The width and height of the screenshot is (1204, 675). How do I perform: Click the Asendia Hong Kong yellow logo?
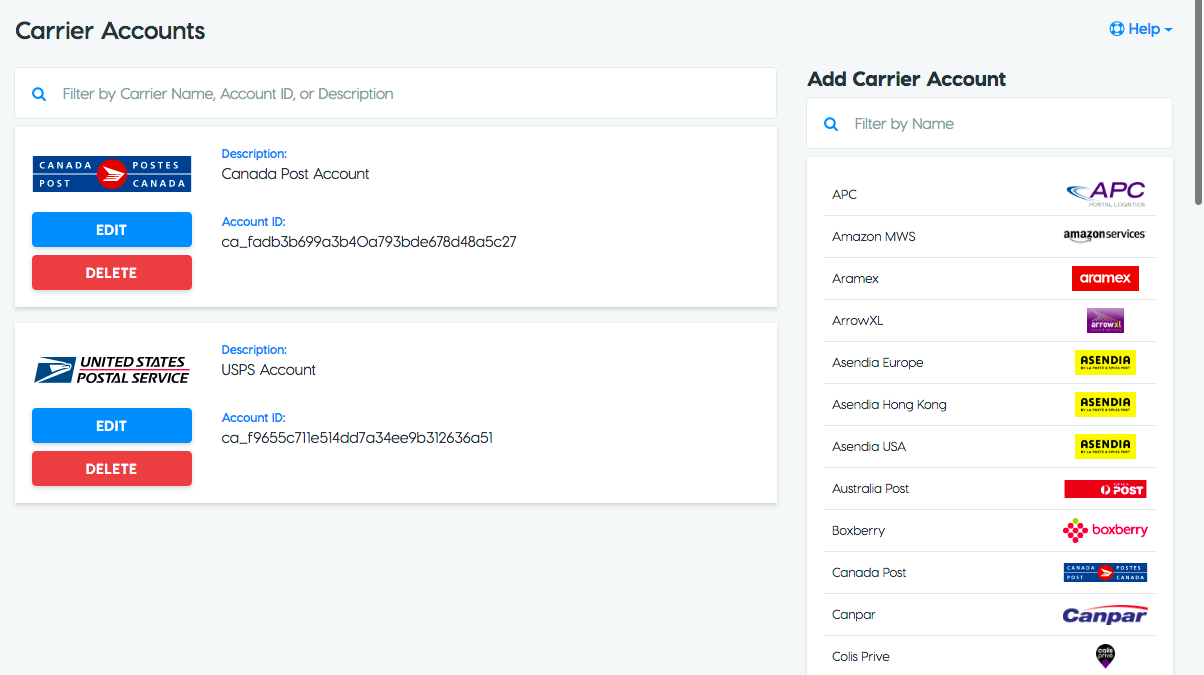[x=1105, y=404]
